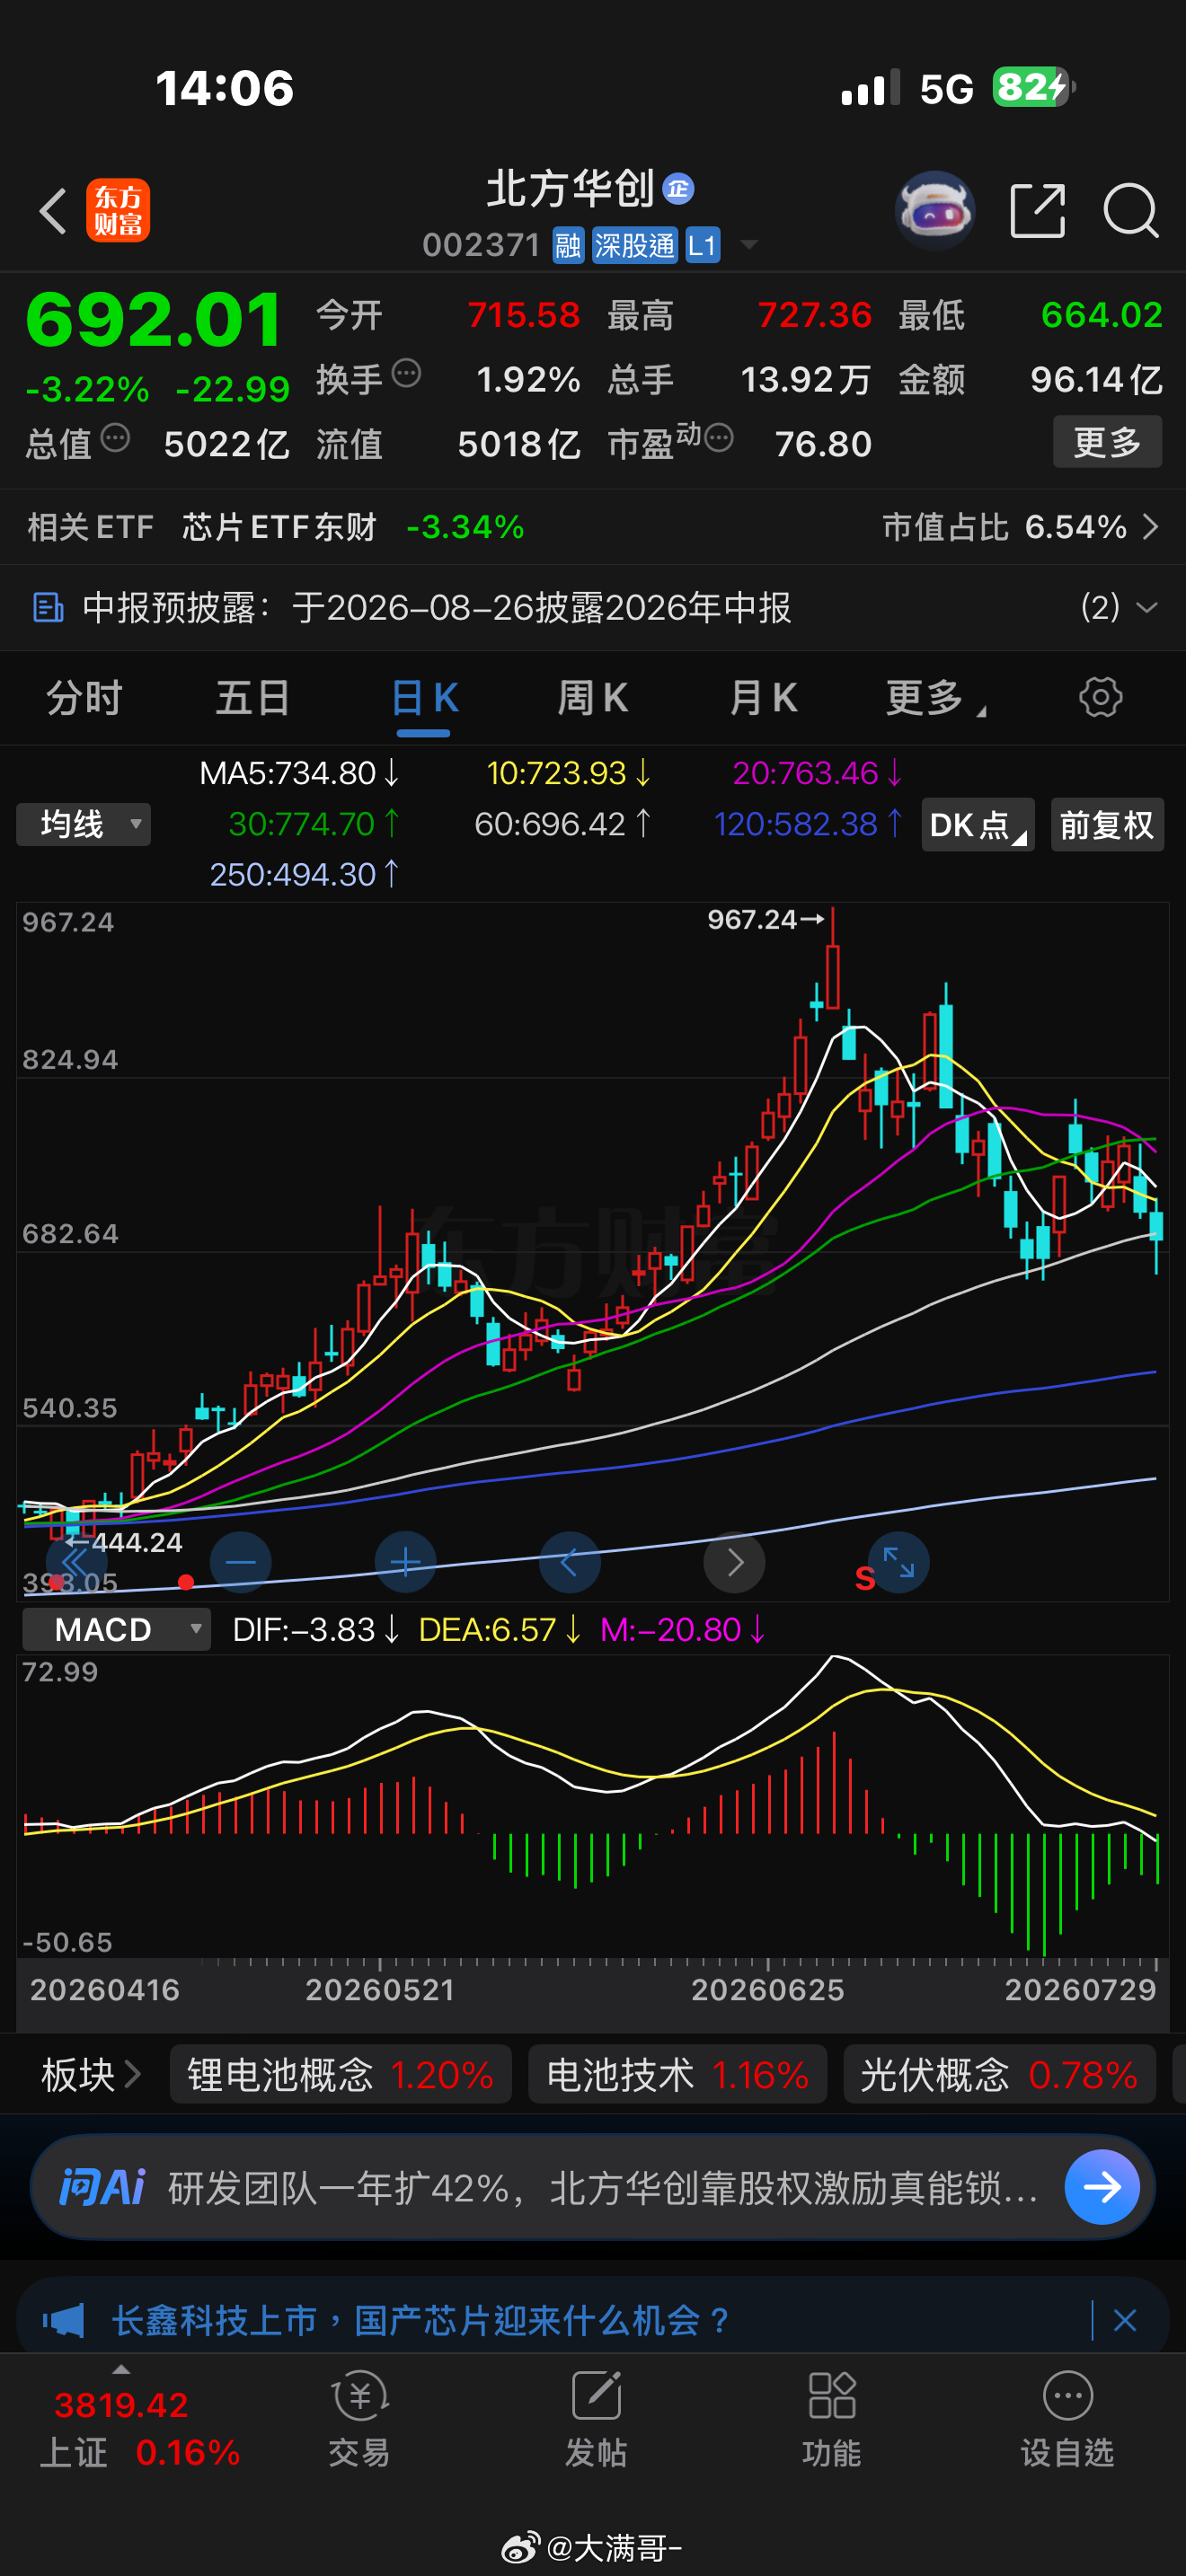Tap the 444.24 low price marker
This screenshot has width=1186, height=2576.
(x=125, y=1542)
